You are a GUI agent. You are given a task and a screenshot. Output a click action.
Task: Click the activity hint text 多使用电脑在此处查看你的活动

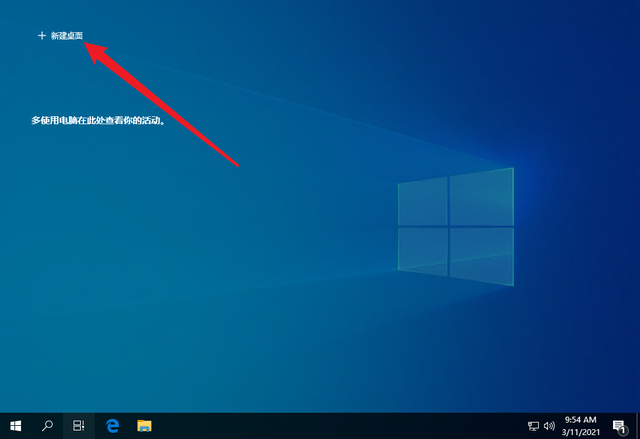click(98, 120)
